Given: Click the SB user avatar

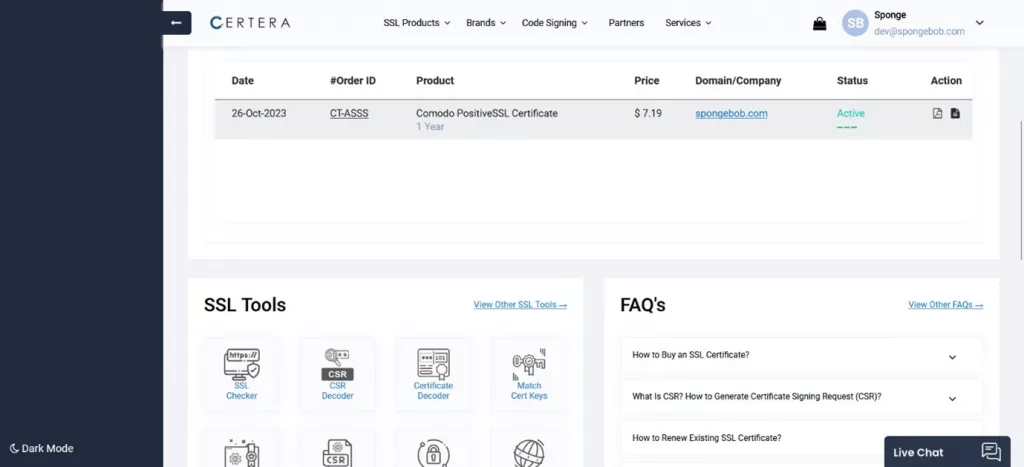Looking at the screenshot, I should pos(855,23).
